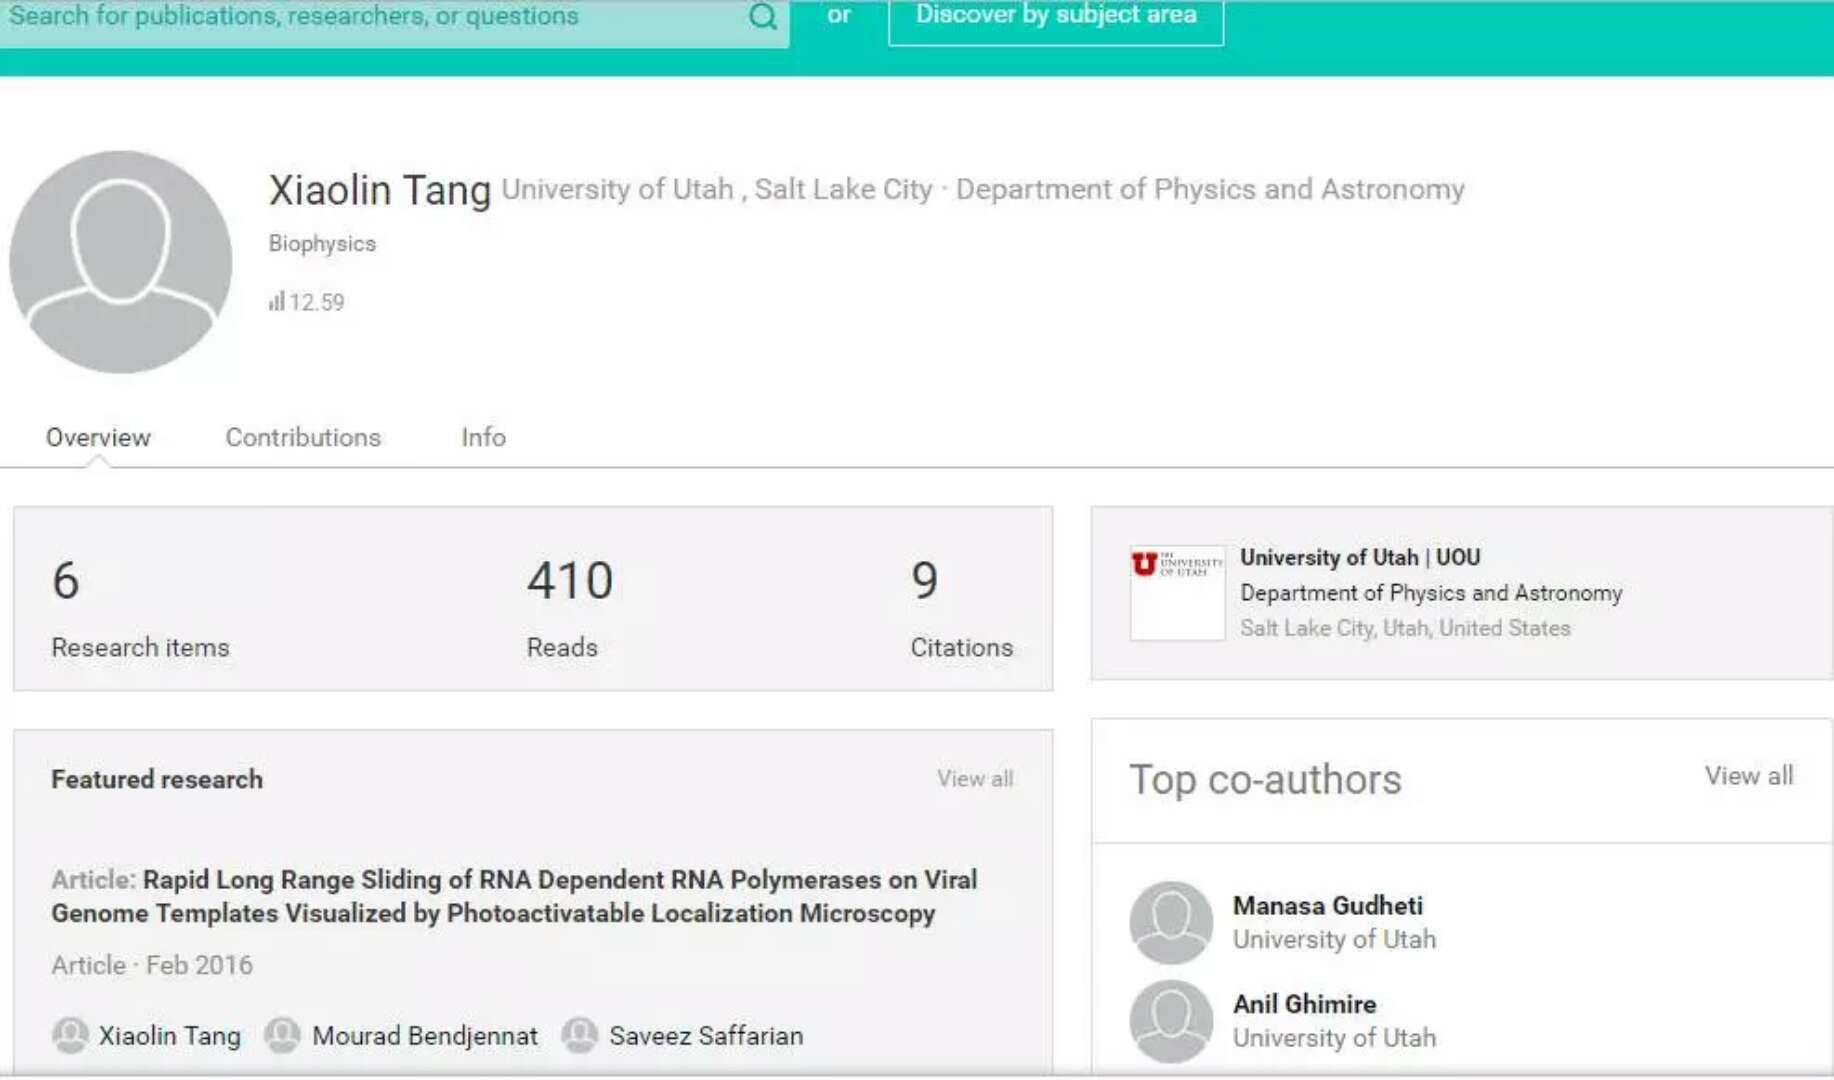Image resolution: width=1834 pixels, height=1080 pixels.
Task: Click author name Mourad Bendjennat
Action: [x=425, y=1035]
